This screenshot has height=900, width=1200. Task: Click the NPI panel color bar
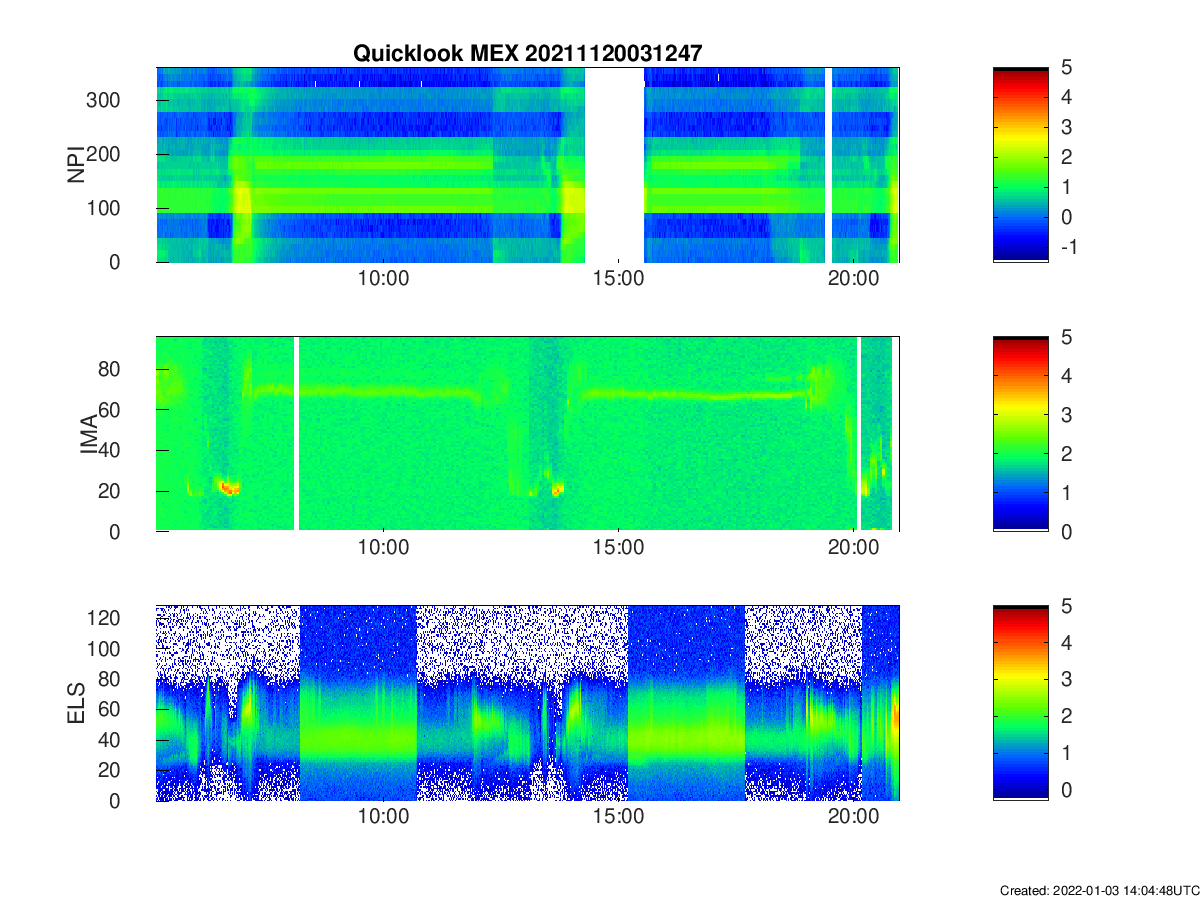coord(1020,165)
